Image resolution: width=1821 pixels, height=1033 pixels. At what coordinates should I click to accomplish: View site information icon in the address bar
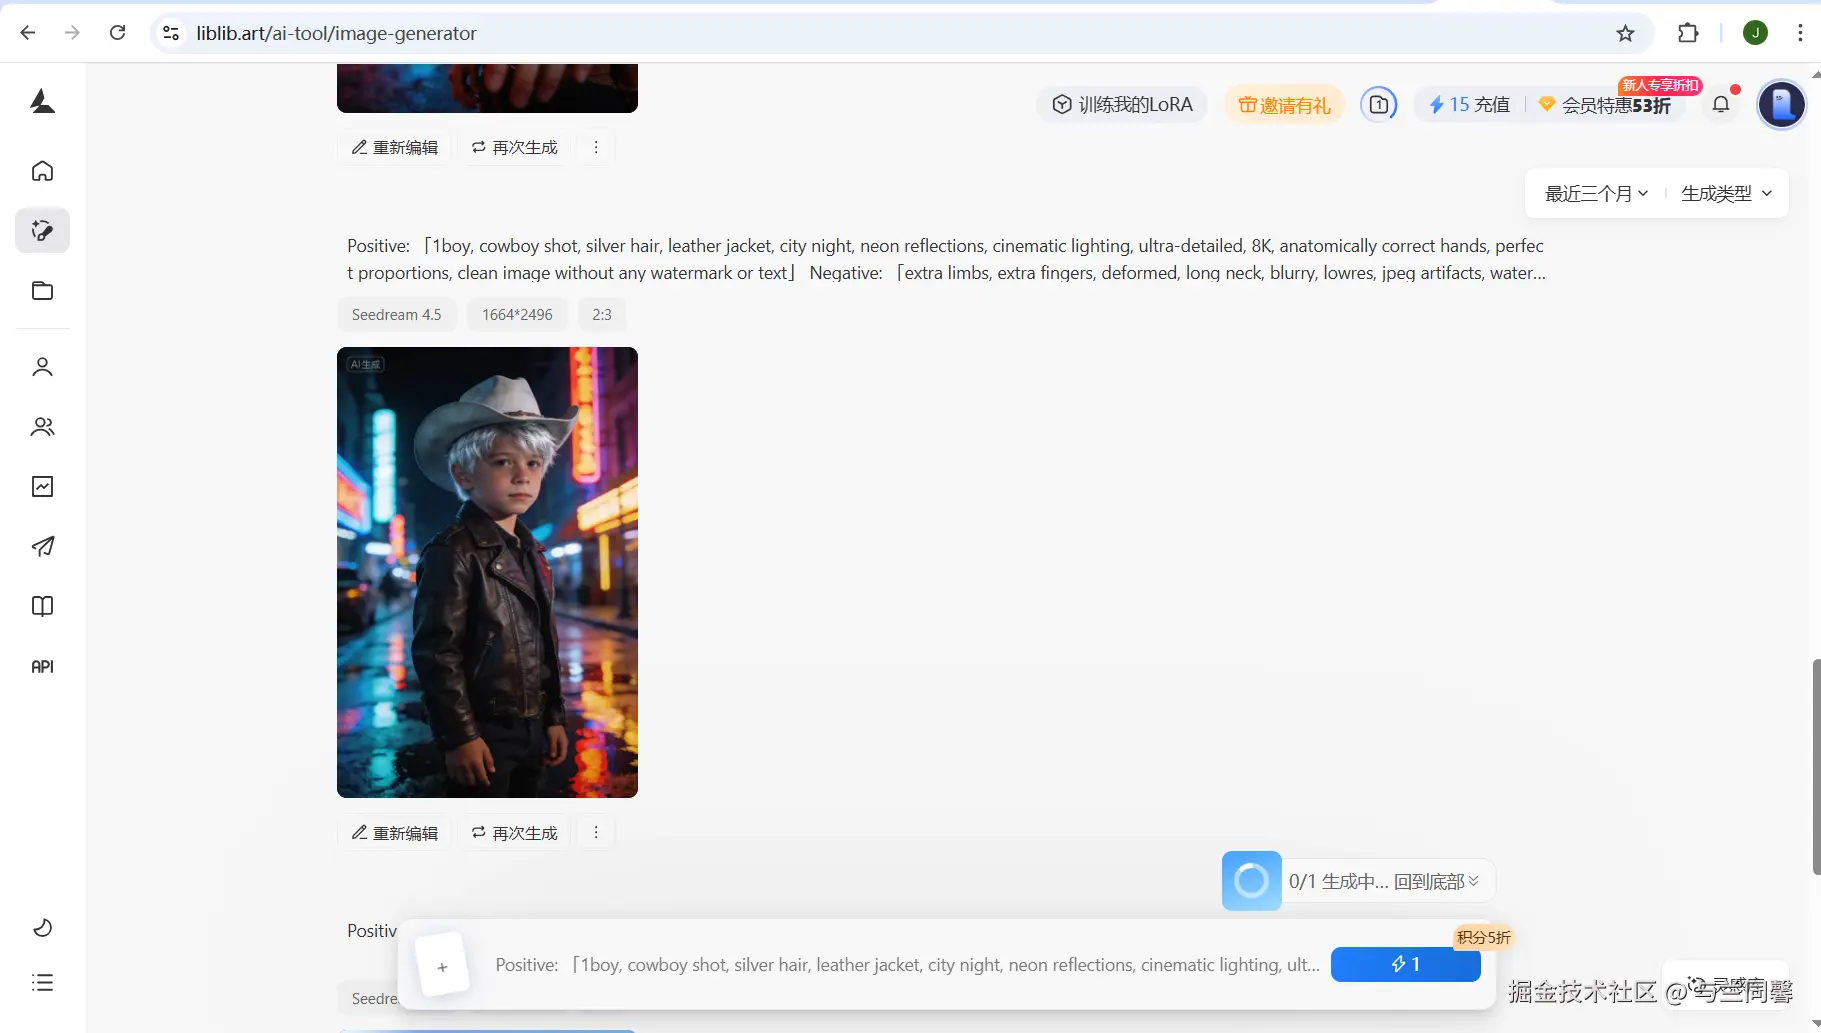[x=171, y=33]
